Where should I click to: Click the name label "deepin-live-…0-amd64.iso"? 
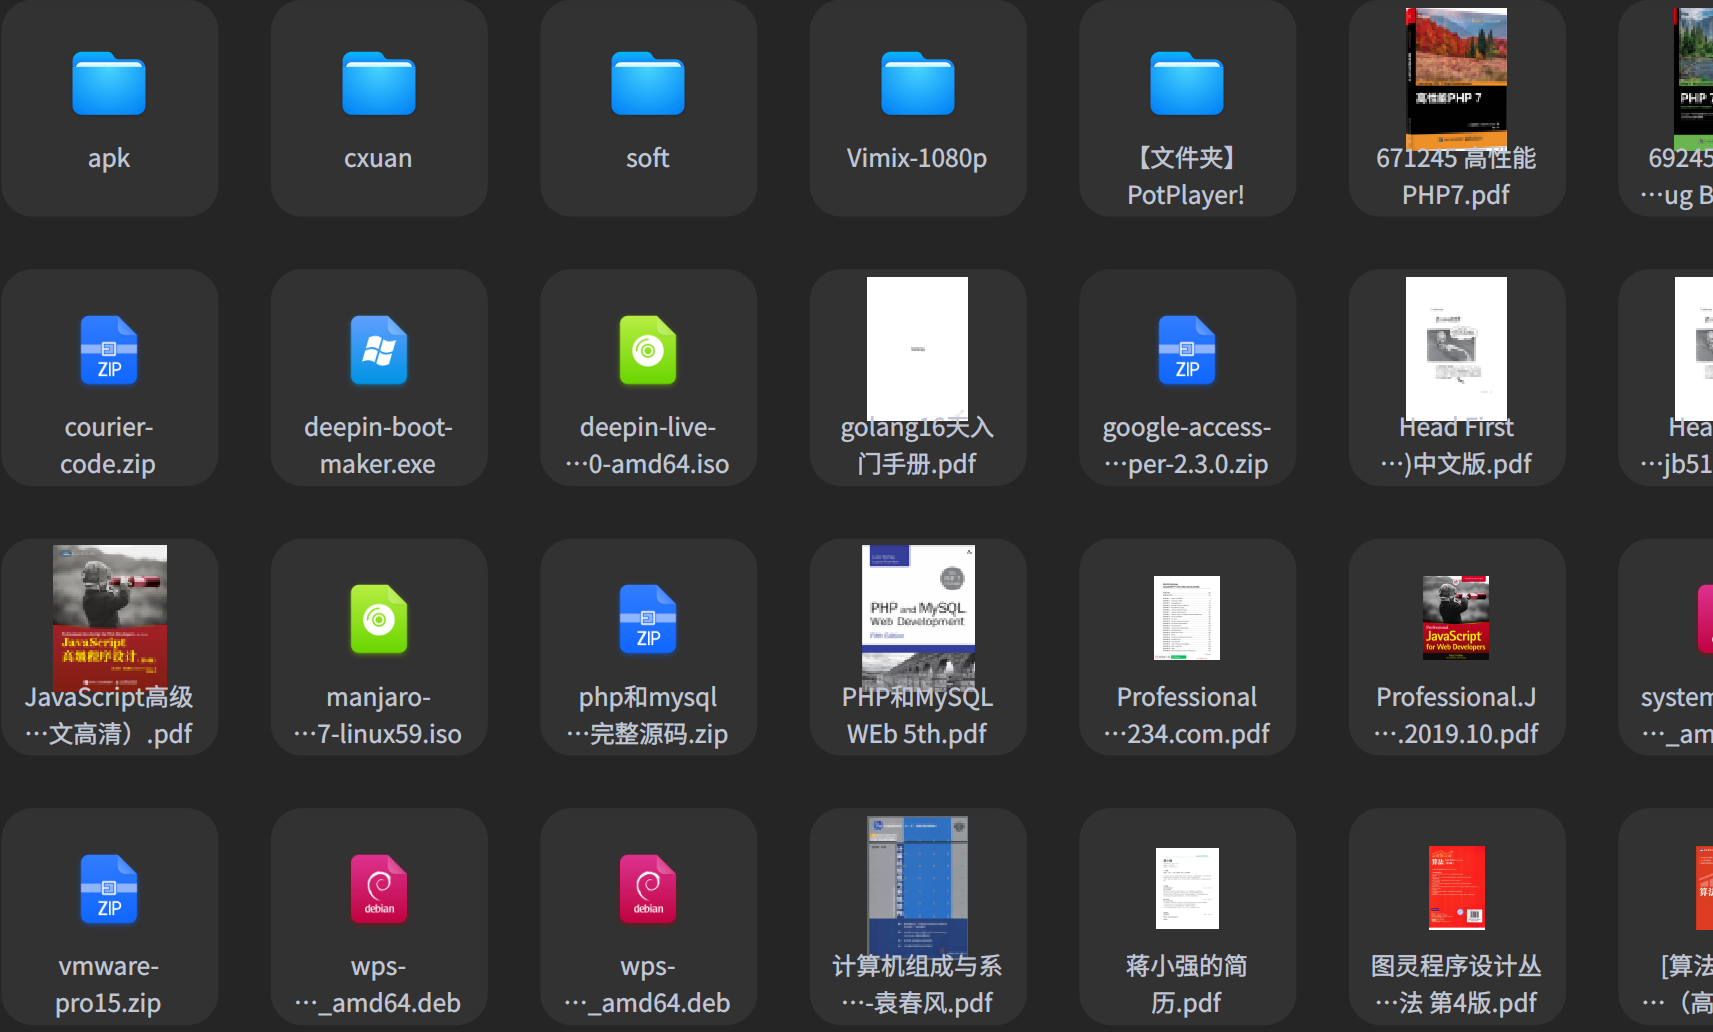(x=648, y=445)
